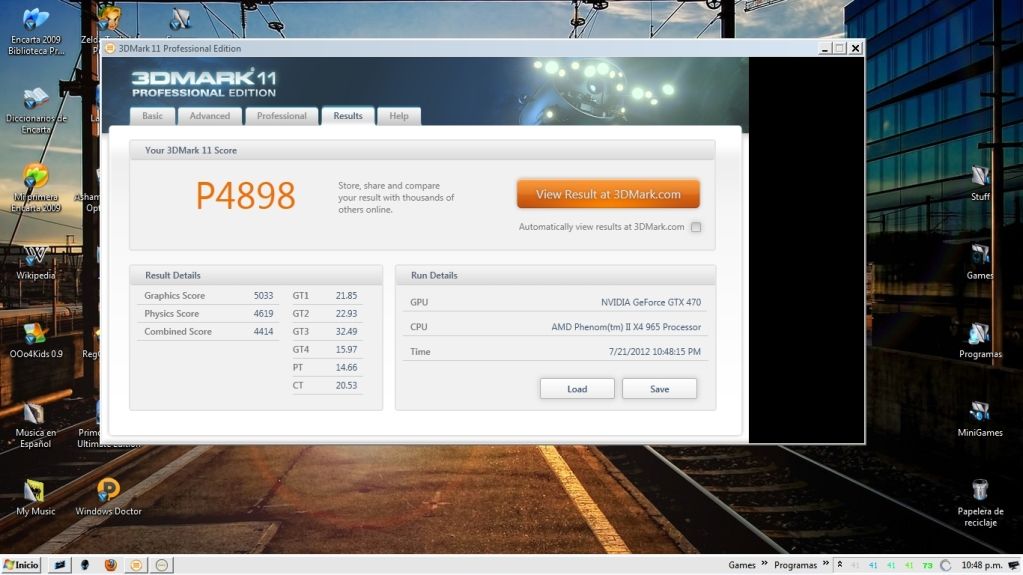Click the 3DMark orange taskbar button
Screen dimensions: 1023x575
point(136,565)
